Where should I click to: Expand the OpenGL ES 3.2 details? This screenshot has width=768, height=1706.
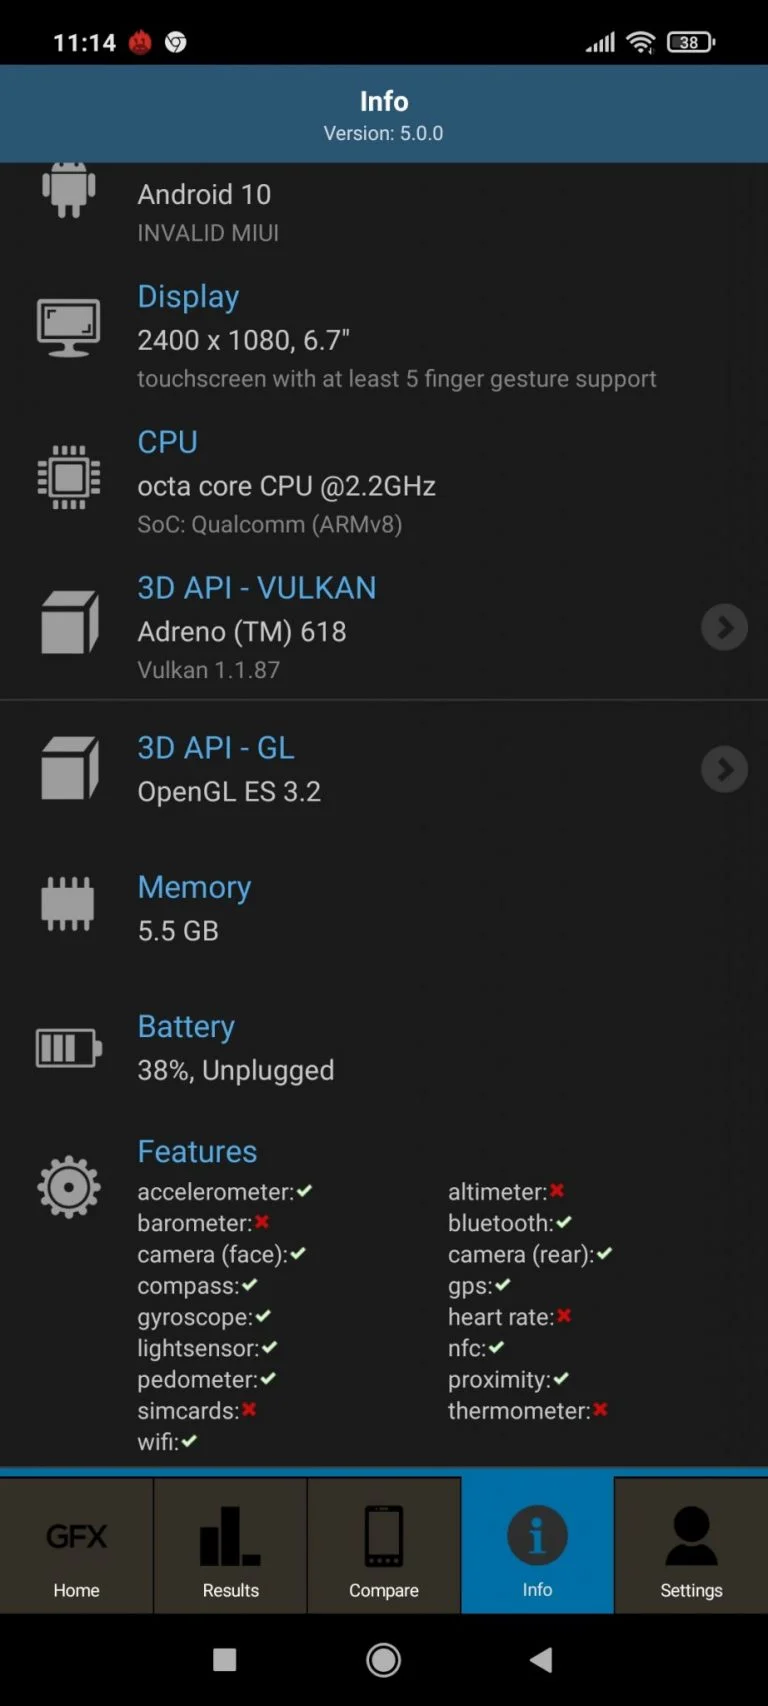[724, 769]
